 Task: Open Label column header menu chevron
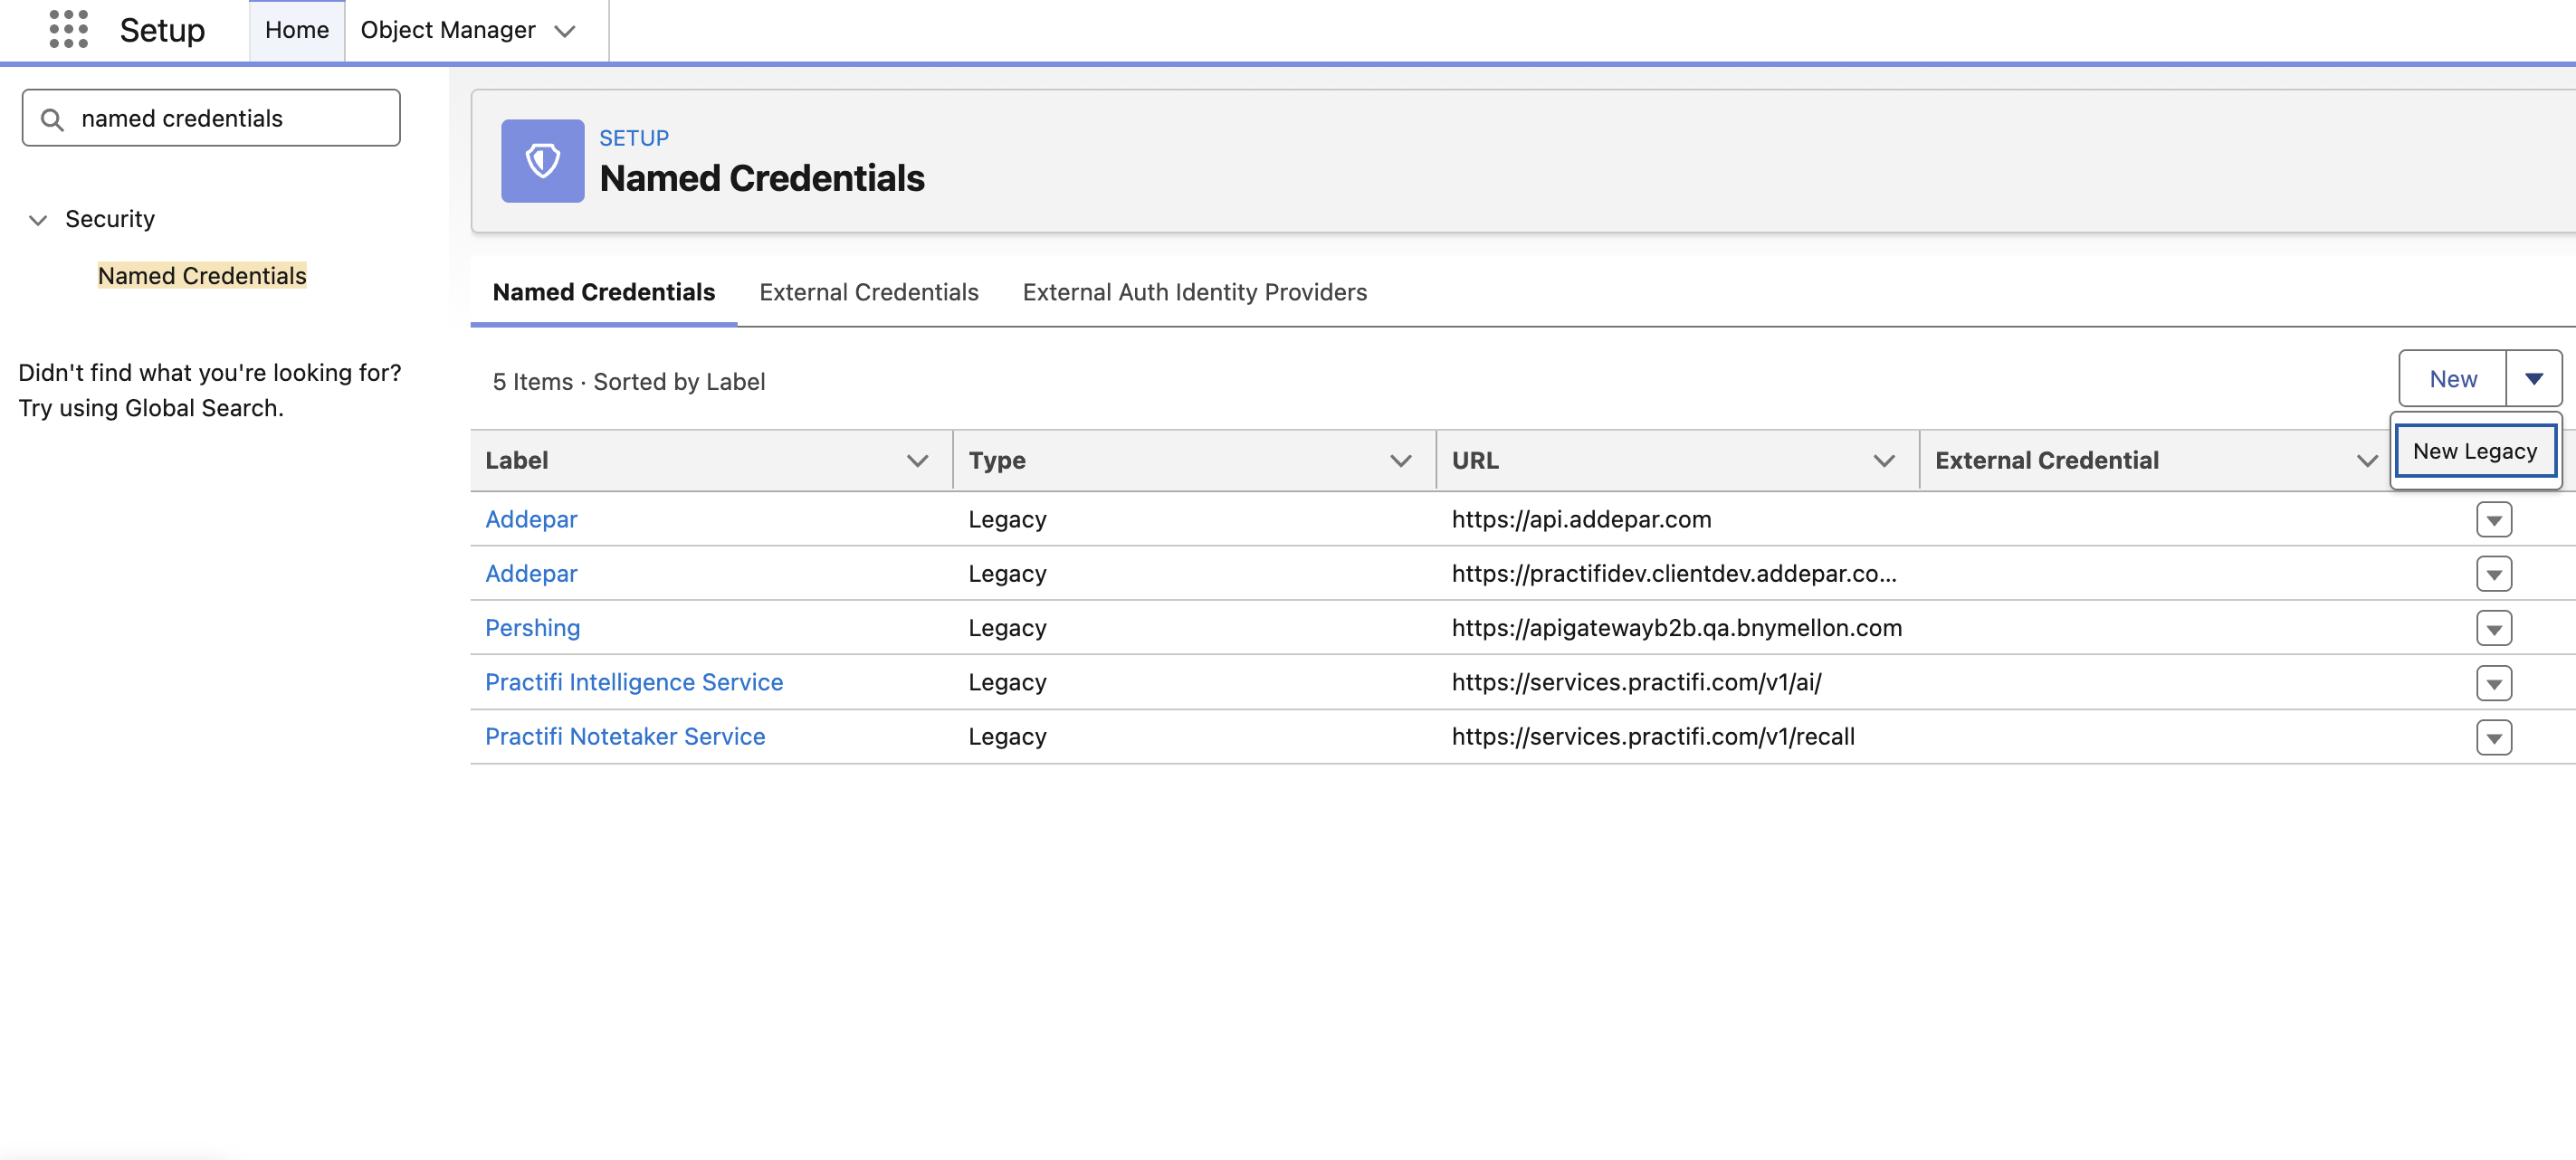click(x=917, y=461)
